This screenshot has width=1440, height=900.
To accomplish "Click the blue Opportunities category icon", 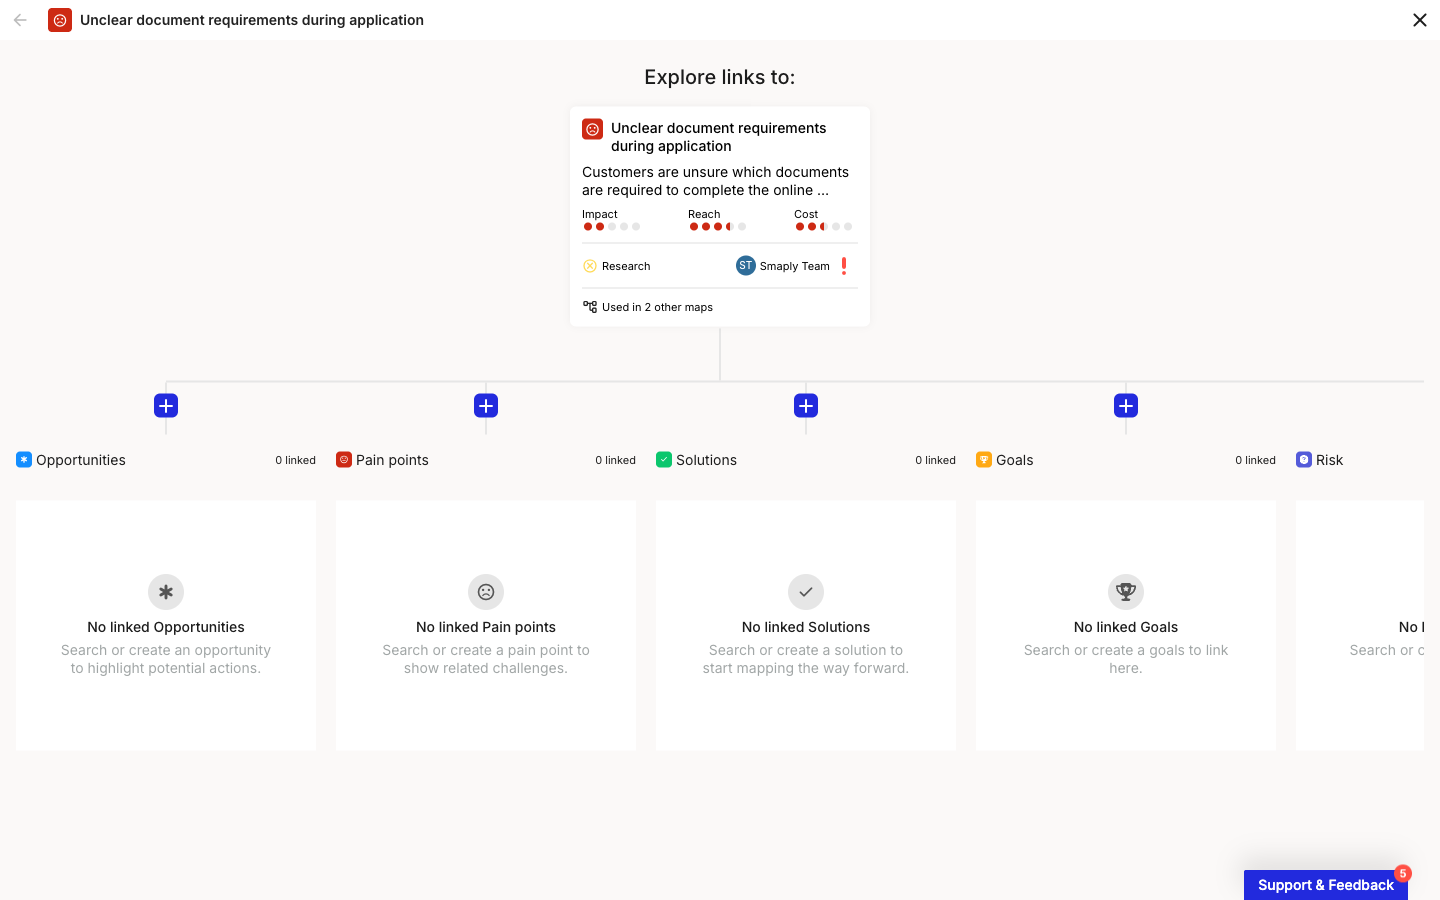I will (x=24, y=460).
